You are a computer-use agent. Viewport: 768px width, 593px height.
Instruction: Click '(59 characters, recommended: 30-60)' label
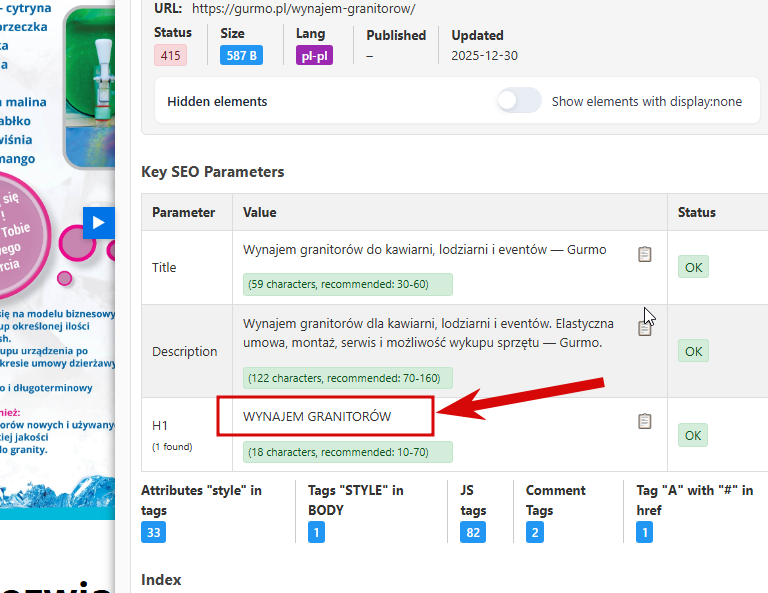click(348, 285)
